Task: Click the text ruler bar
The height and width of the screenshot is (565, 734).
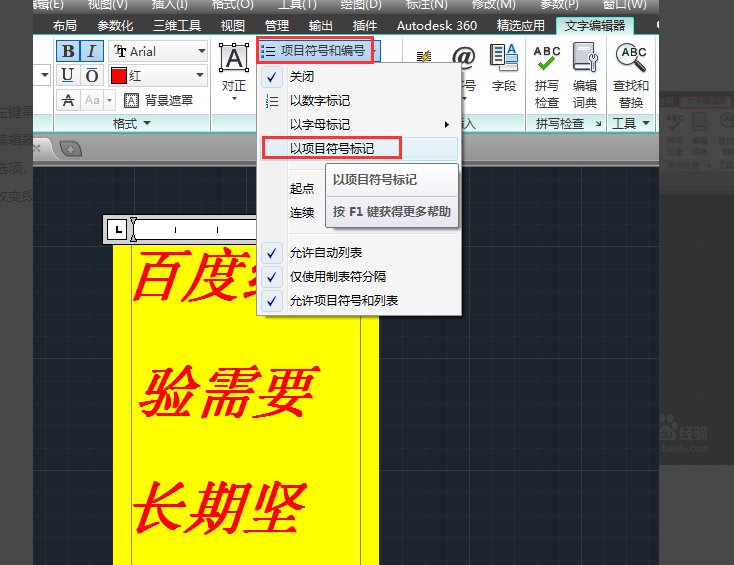Action: [x=193, y=230]
